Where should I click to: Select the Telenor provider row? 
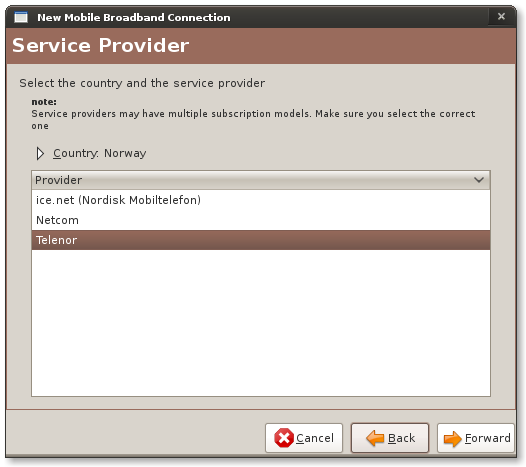261,240
